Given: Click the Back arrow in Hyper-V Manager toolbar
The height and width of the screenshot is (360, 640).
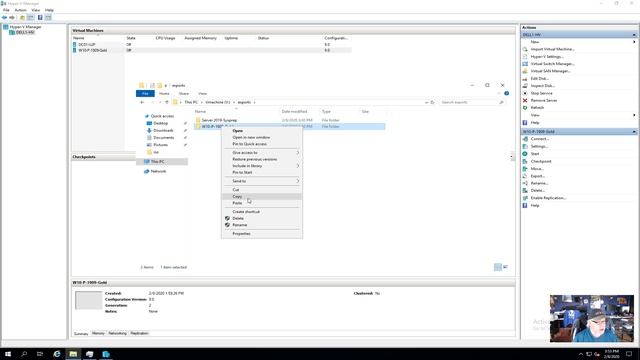Looking at the screenshot, I should [x=4, y=18].
